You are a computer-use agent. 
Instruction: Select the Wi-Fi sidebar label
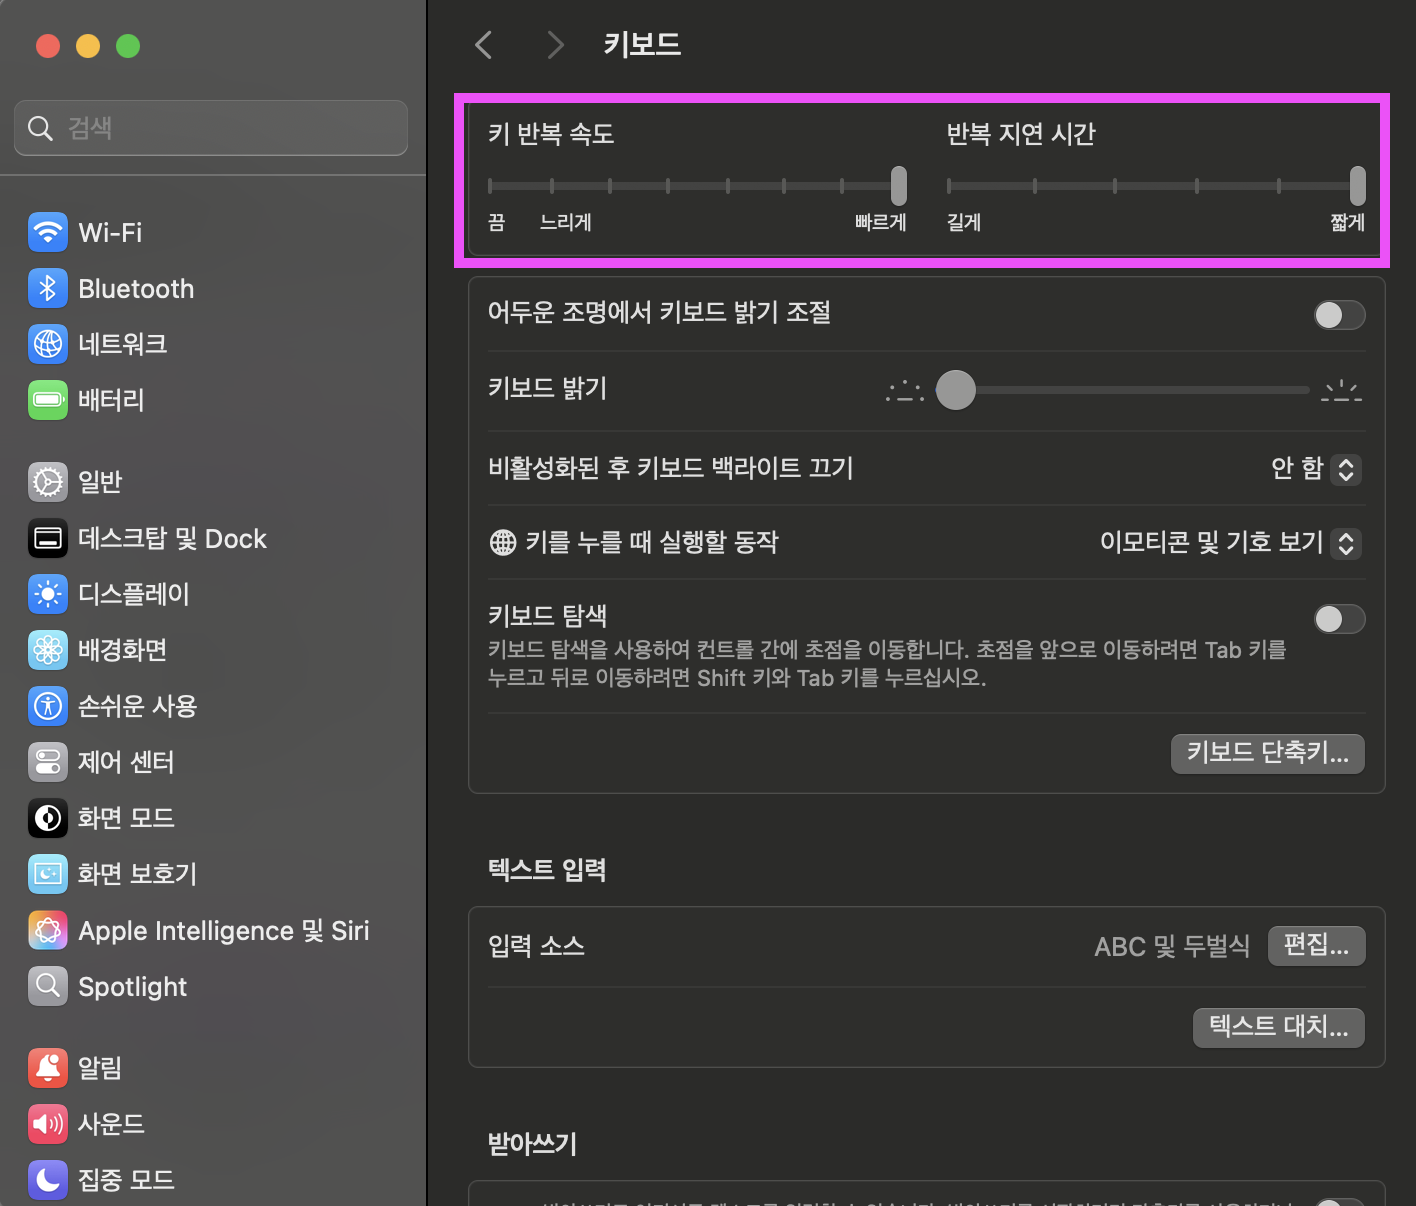[x=110, y=232]
